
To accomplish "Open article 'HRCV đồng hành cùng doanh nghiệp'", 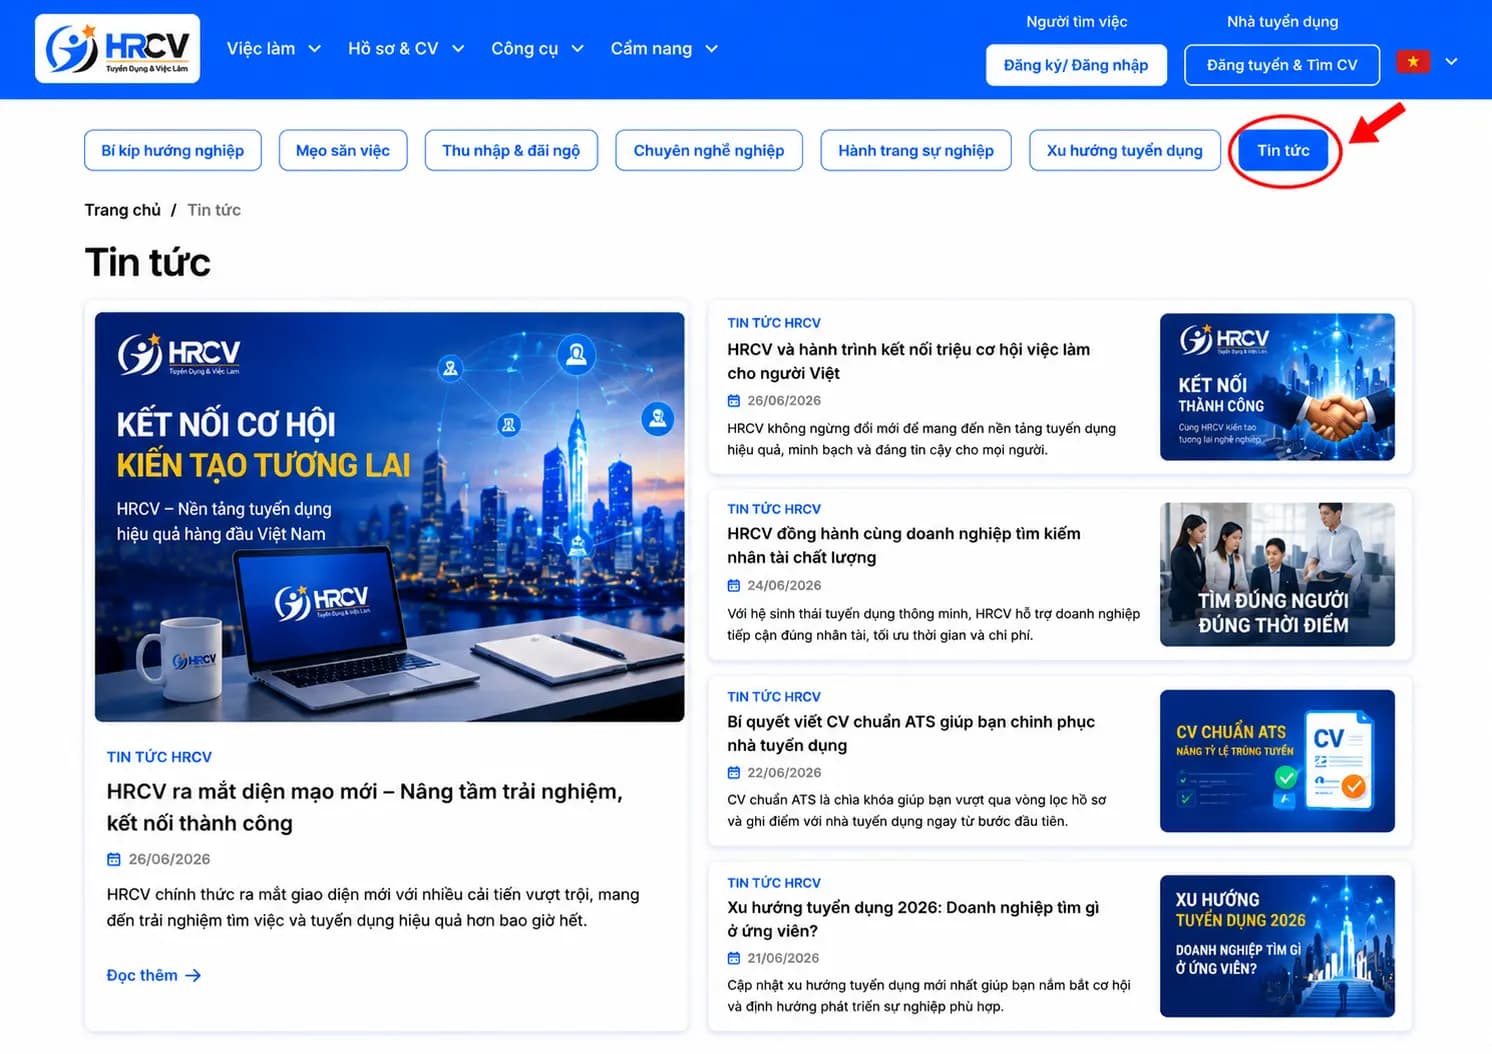I will pyautogui.click(x=904, y=545).
